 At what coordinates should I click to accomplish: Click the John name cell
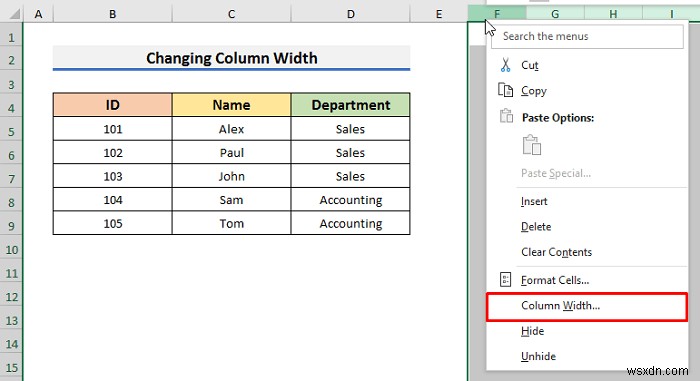(x=231, y=176)
